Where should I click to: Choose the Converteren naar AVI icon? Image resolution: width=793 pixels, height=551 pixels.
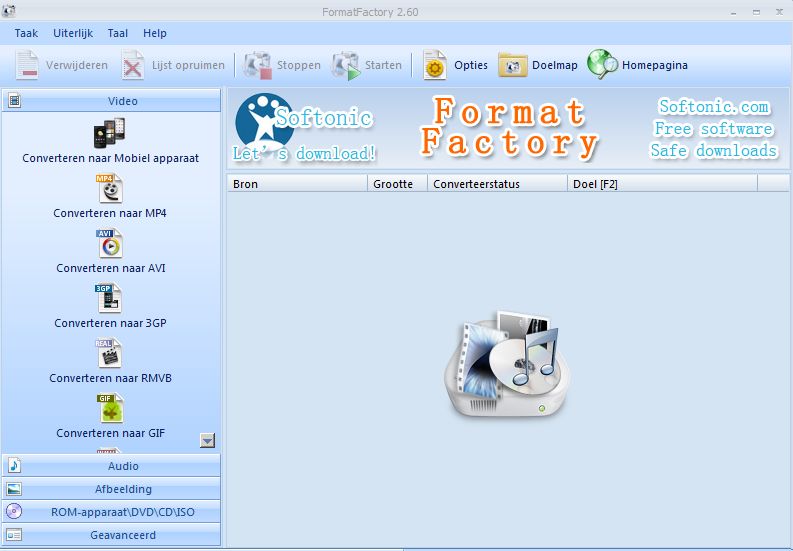click(110, 243)
